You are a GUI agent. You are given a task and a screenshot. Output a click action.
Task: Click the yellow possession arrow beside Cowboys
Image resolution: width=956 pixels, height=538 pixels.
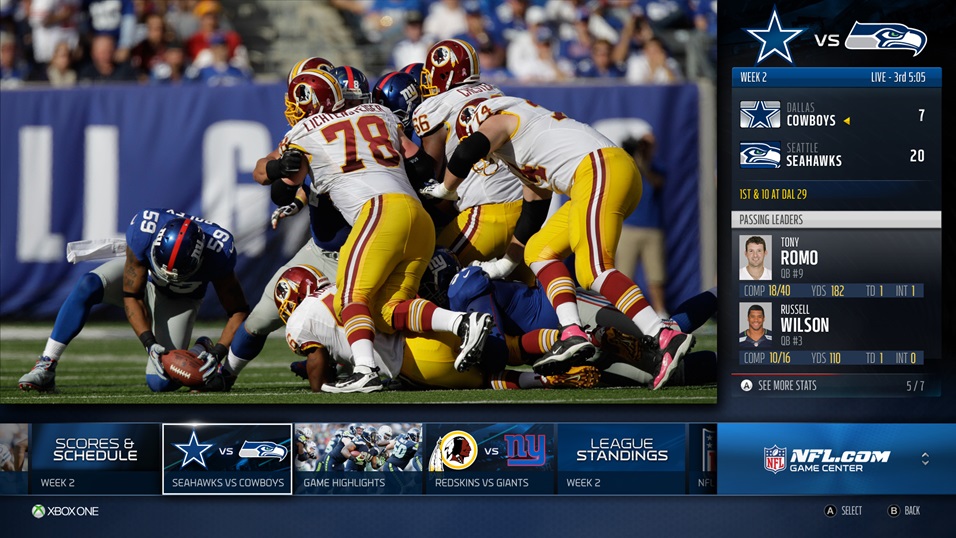tap(846, 121)
